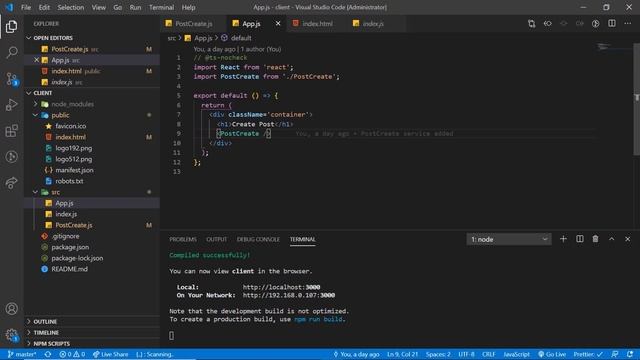This screenshot has width=640, height=360.
Task: Open the Terminal menu
Action: point(161,7)
